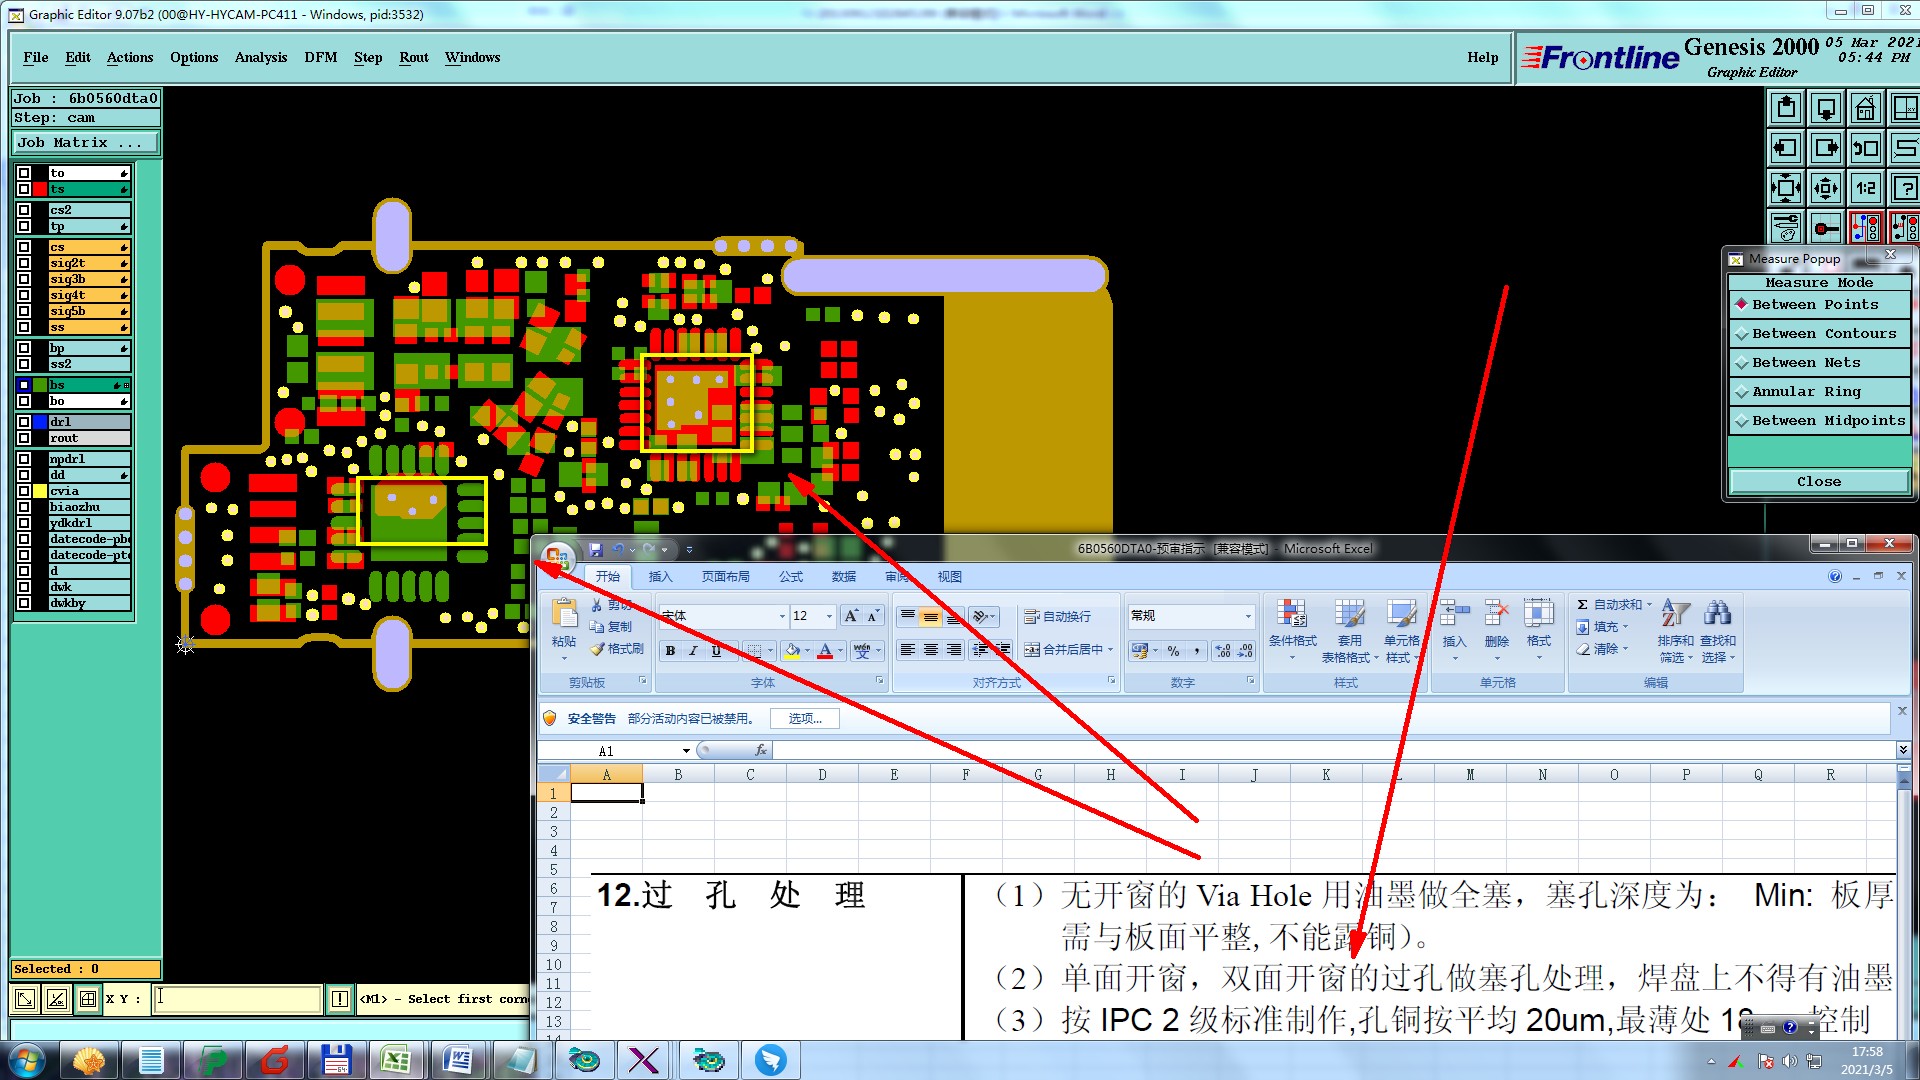Viewport: 1920px width, 1080px height.
Task: Expand the number format dropdown 常规
Action: tap(1247, 616)
